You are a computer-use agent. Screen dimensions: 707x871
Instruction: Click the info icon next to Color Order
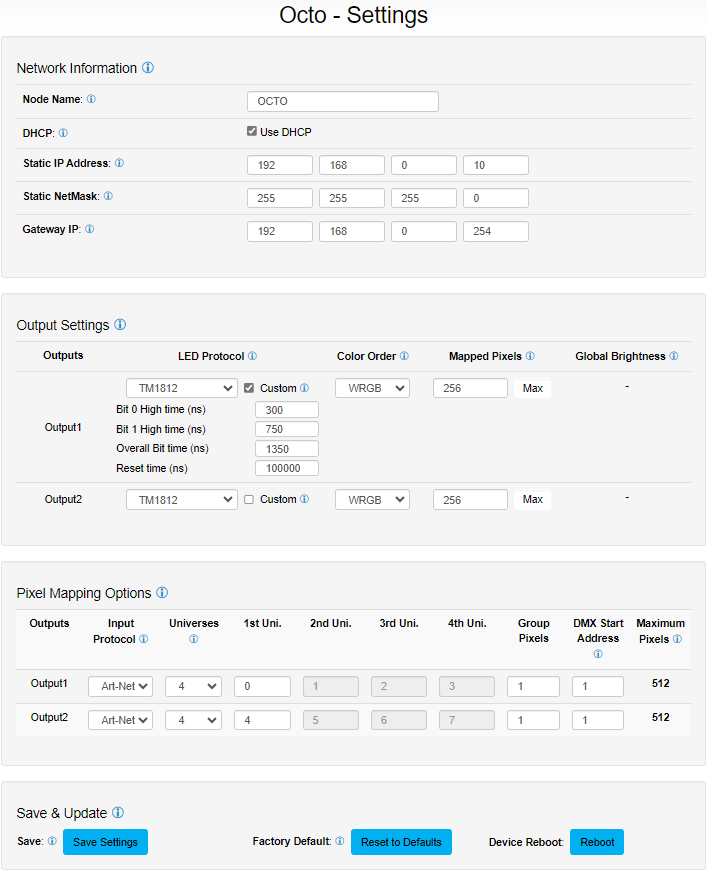pos(404,356)
